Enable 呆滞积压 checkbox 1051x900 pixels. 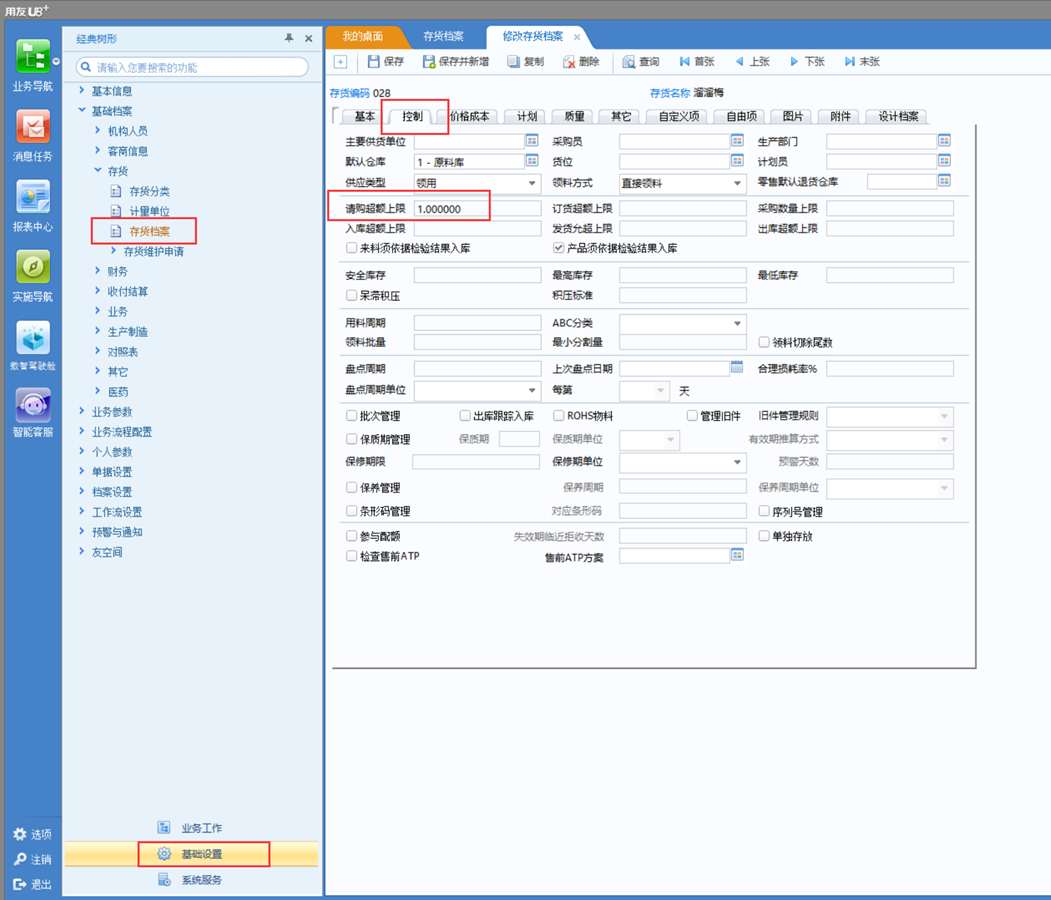tap(351, 295)
